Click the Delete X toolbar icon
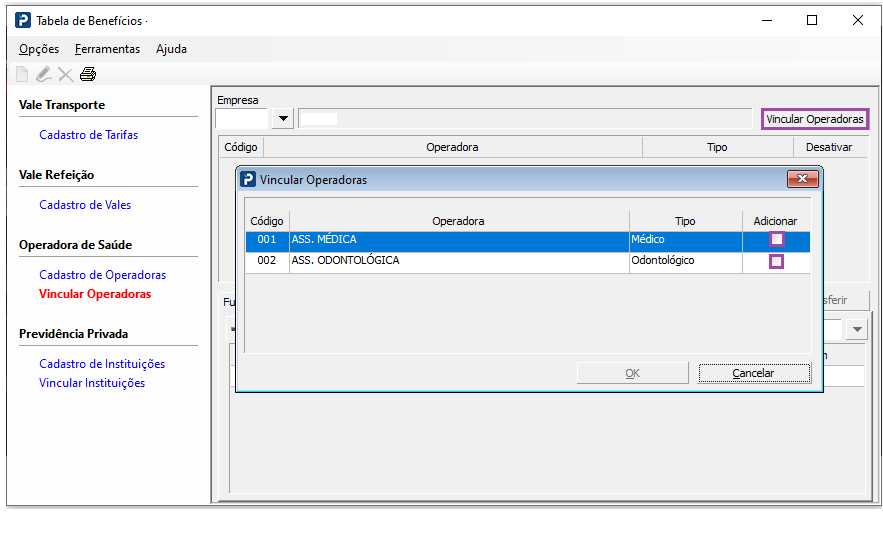The image size is (883, 536). [x=66, y=74]
